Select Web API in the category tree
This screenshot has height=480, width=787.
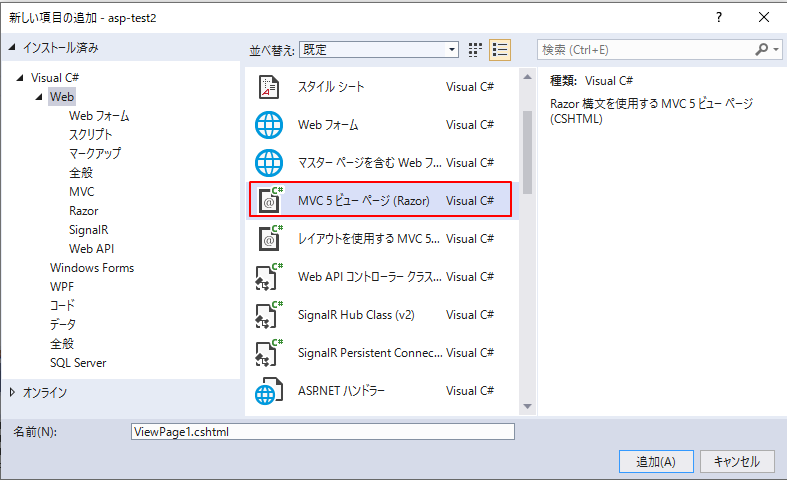(91, 249)
